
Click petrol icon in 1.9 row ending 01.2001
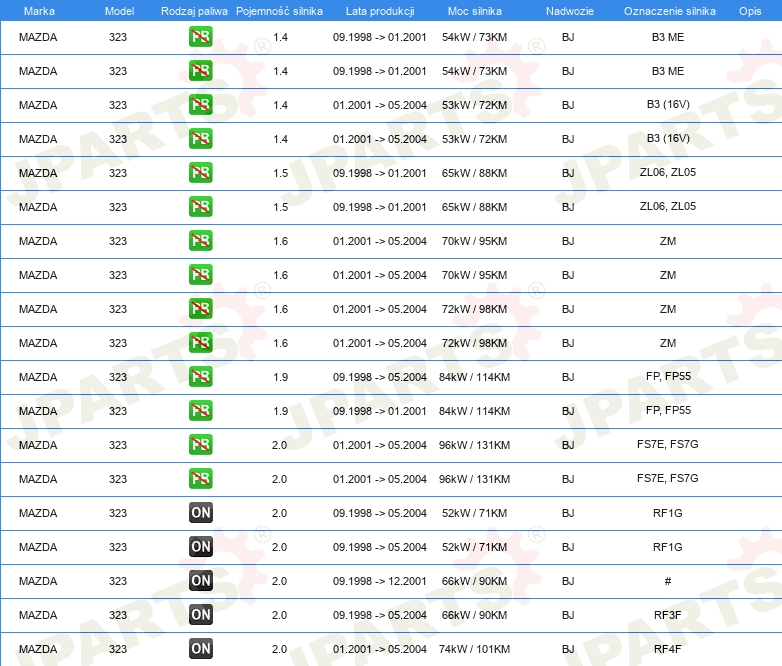[x=201, y=410]
